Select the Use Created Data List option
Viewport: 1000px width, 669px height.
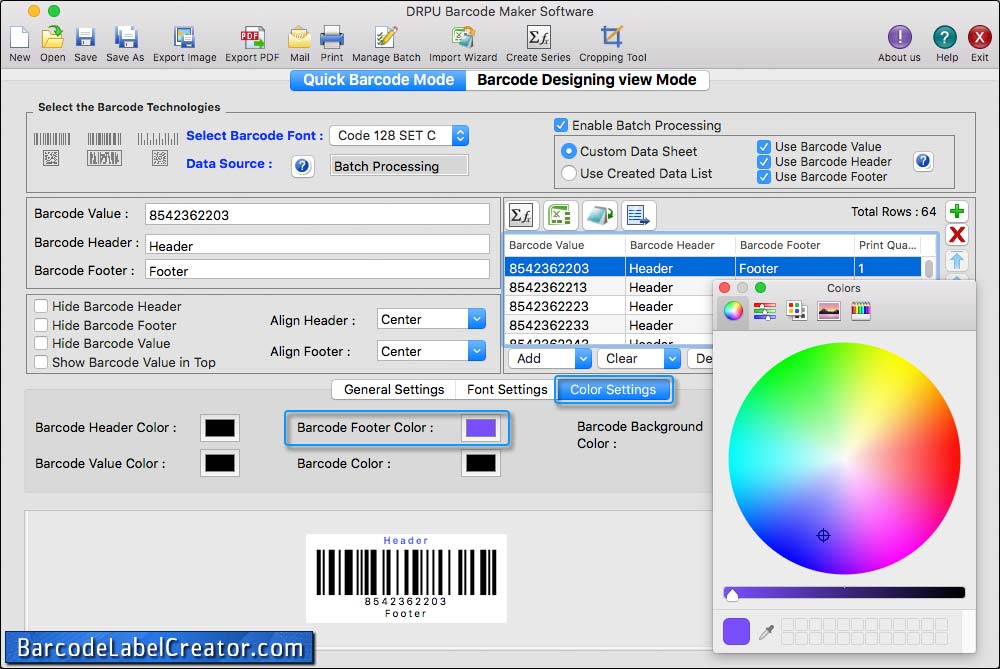pos(568,173)
